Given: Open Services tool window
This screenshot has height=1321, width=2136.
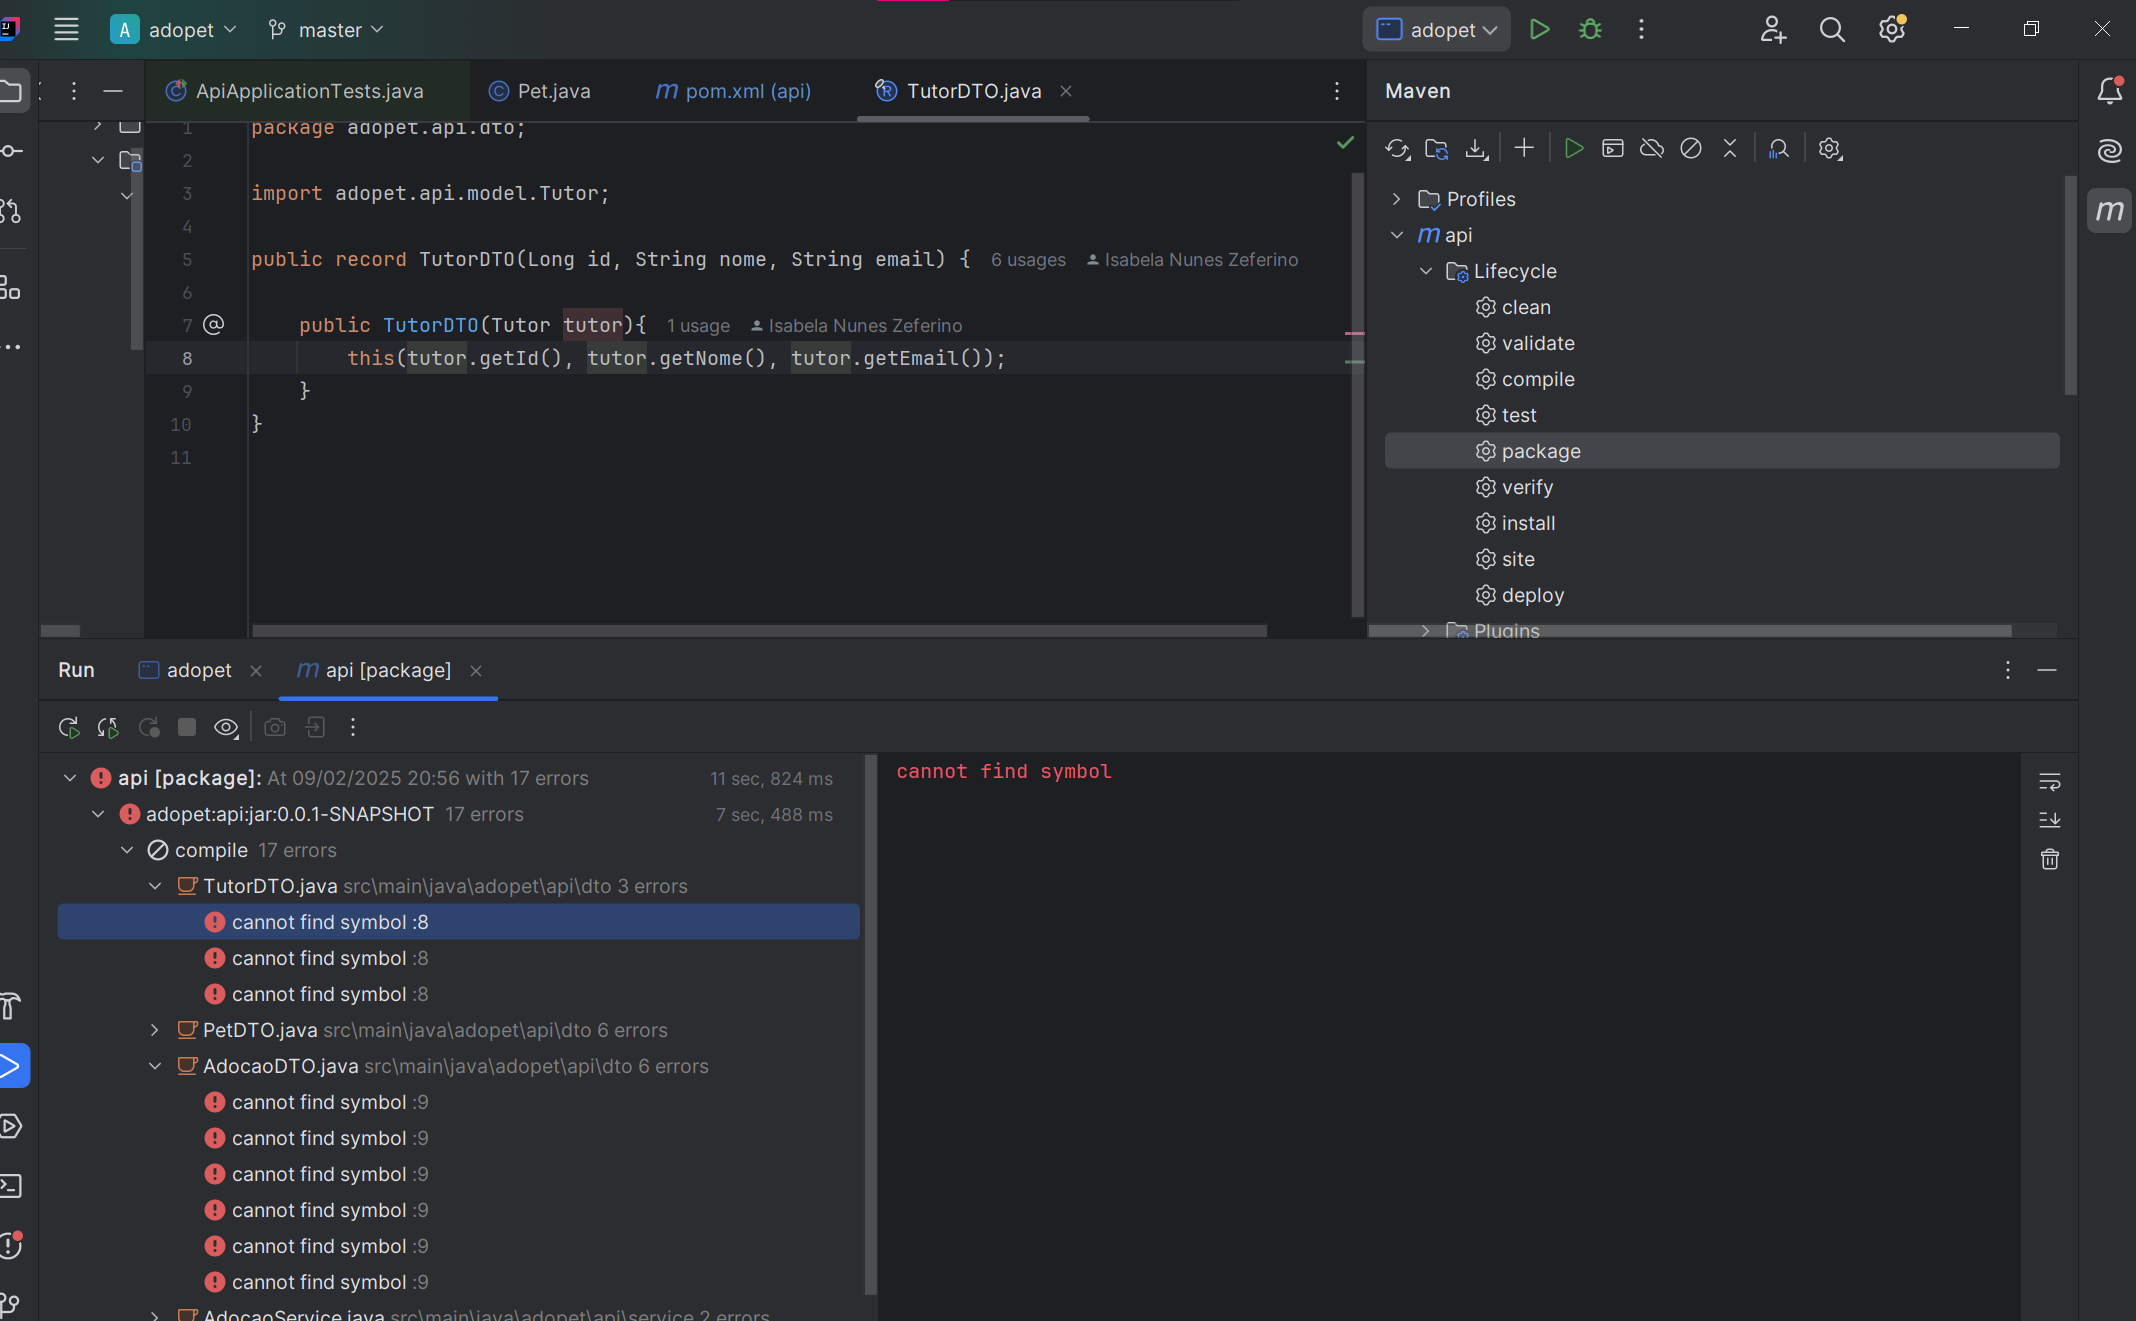Looking at the screenshot, I should (x=11, y=1126).
